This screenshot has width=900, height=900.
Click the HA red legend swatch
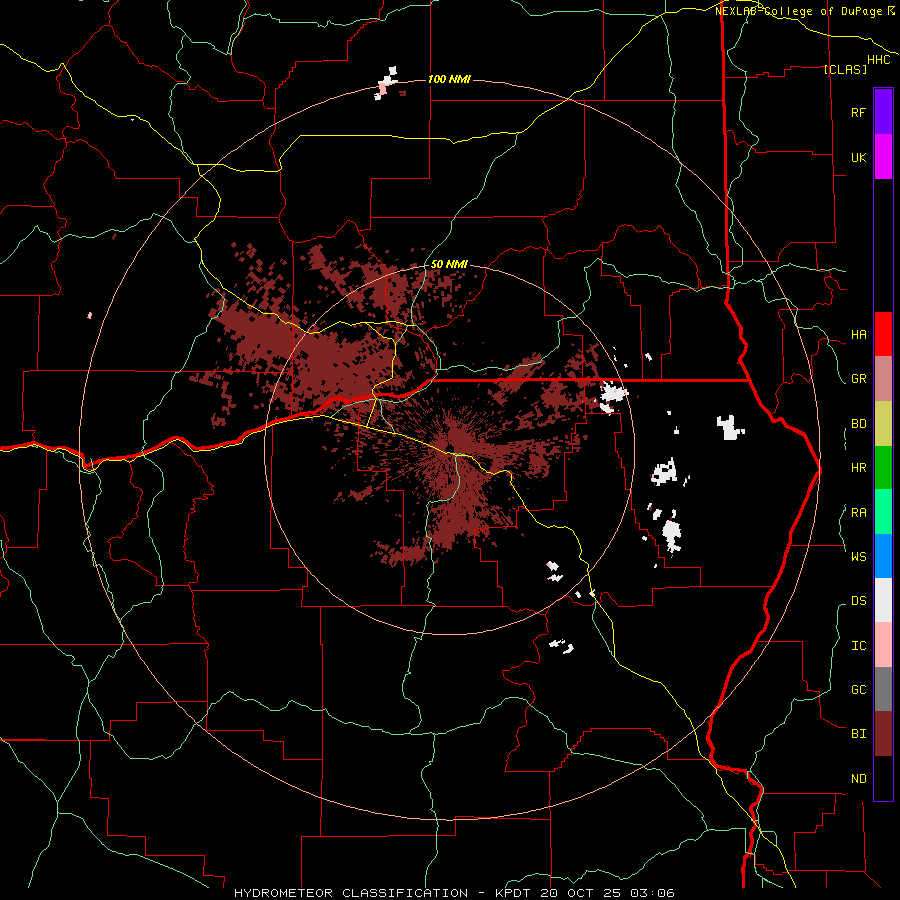(883, 334)
